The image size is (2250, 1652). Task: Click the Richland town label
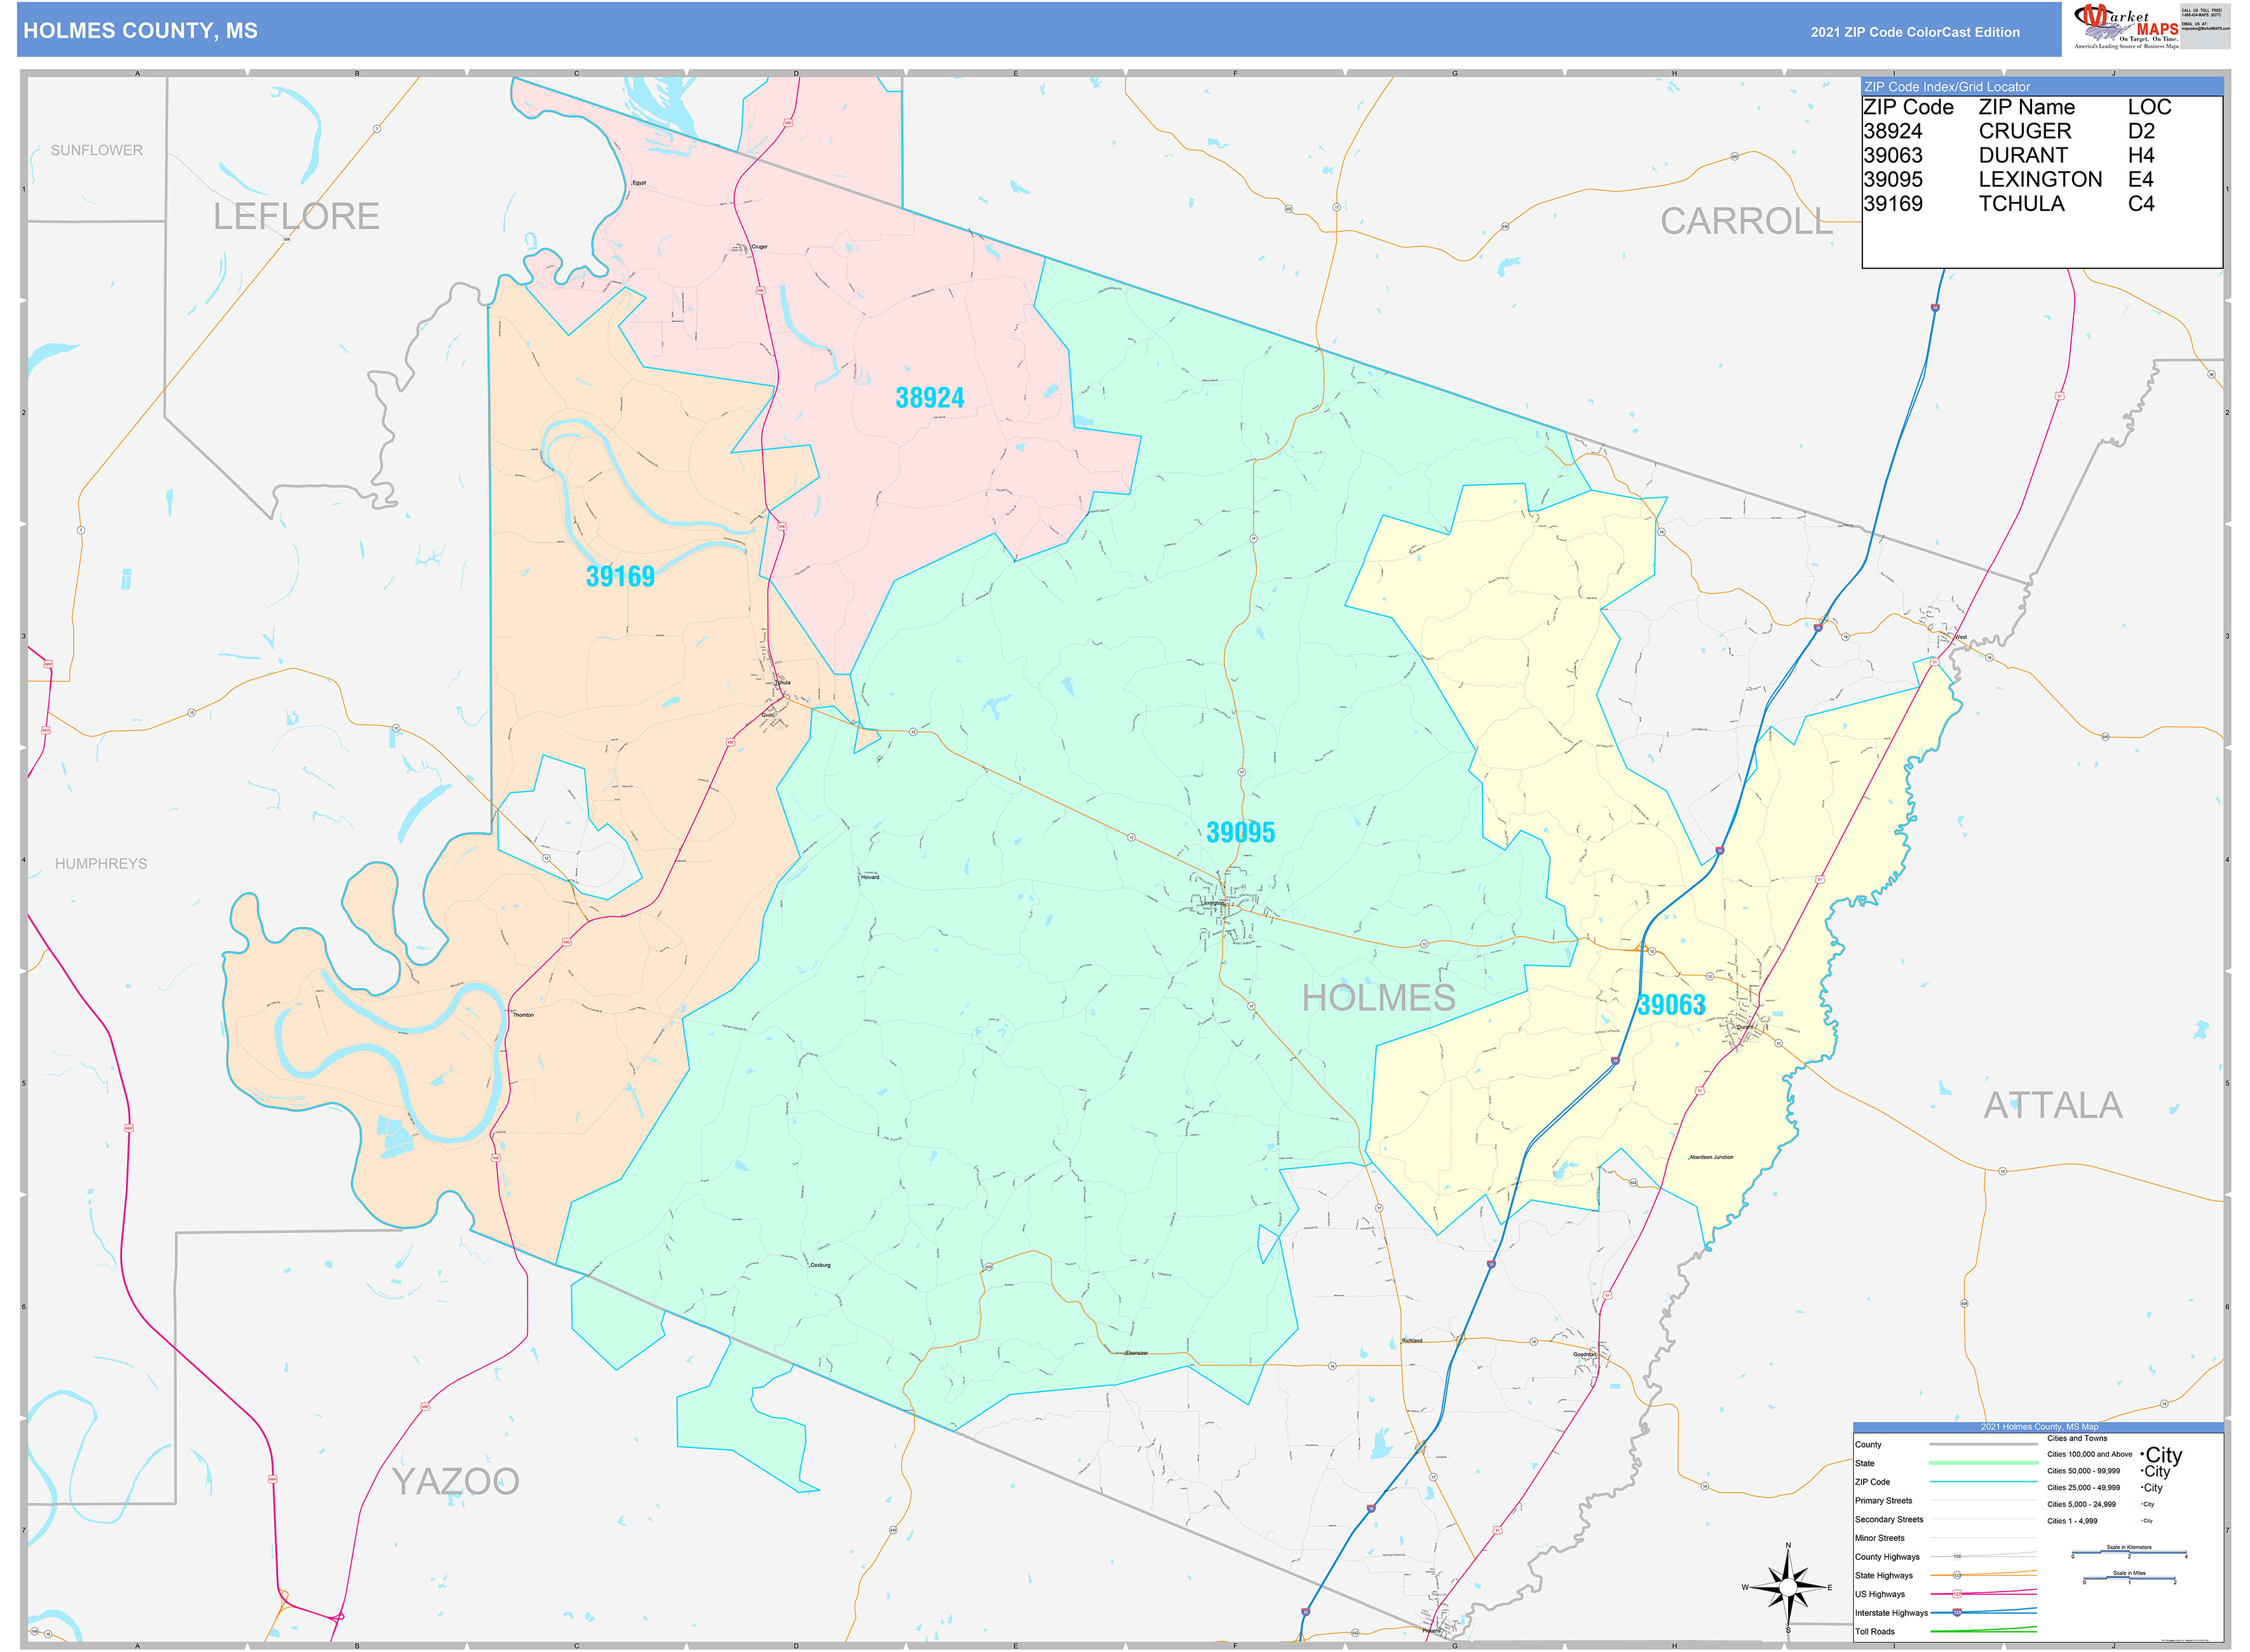pos(1412,1340)
